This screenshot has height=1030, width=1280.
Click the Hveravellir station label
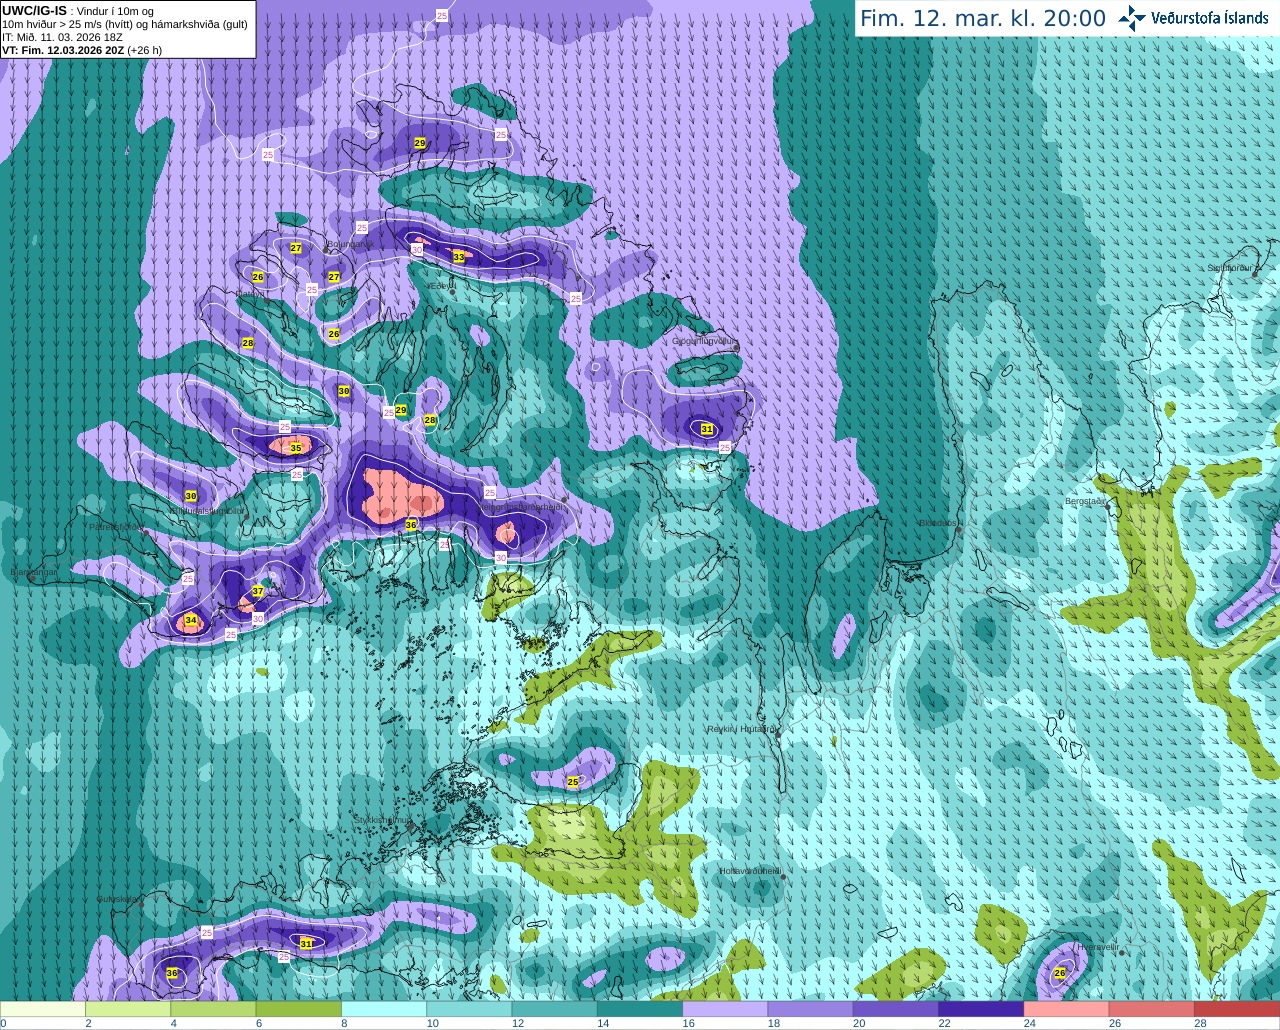(x=1097, y=946)
